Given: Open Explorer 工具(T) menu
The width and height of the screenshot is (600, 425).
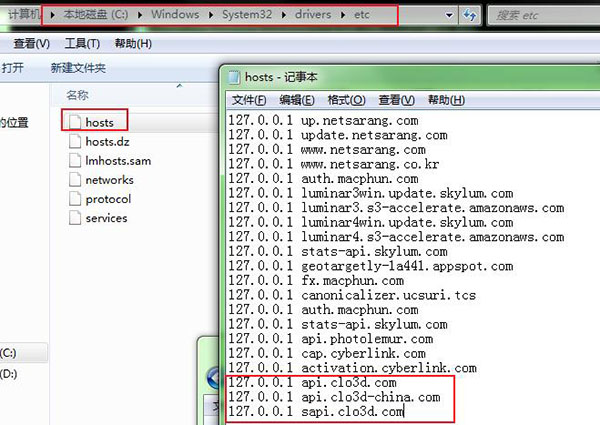Looking at the screenshot, I should click(x=82, y=44).
